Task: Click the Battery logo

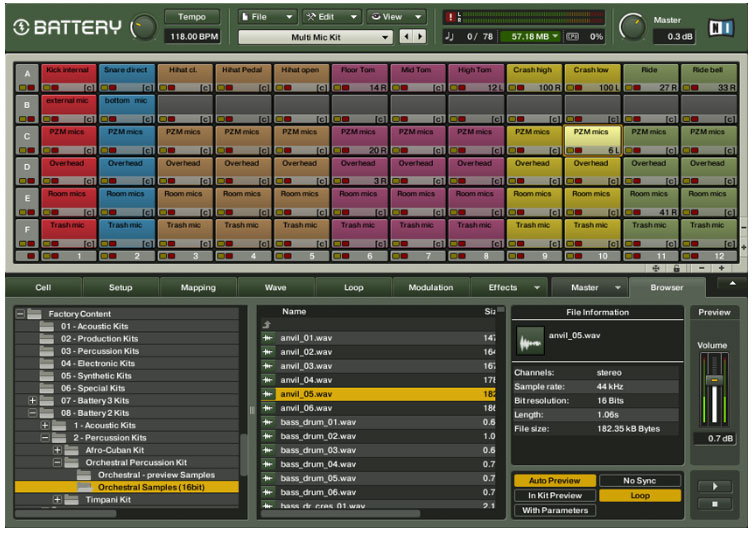Action: tap(67, 27)
